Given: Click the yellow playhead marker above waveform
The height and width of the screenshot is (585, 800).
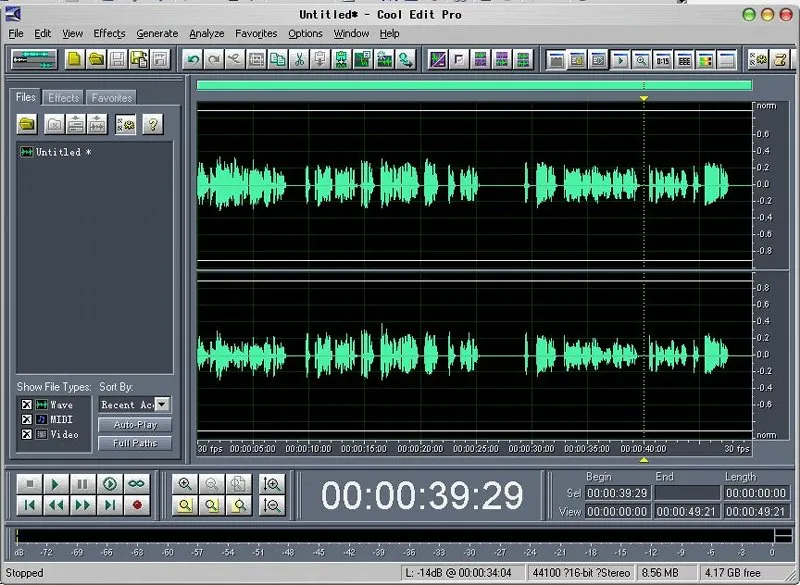Looking at the screenshot, I should click(644, 98).
